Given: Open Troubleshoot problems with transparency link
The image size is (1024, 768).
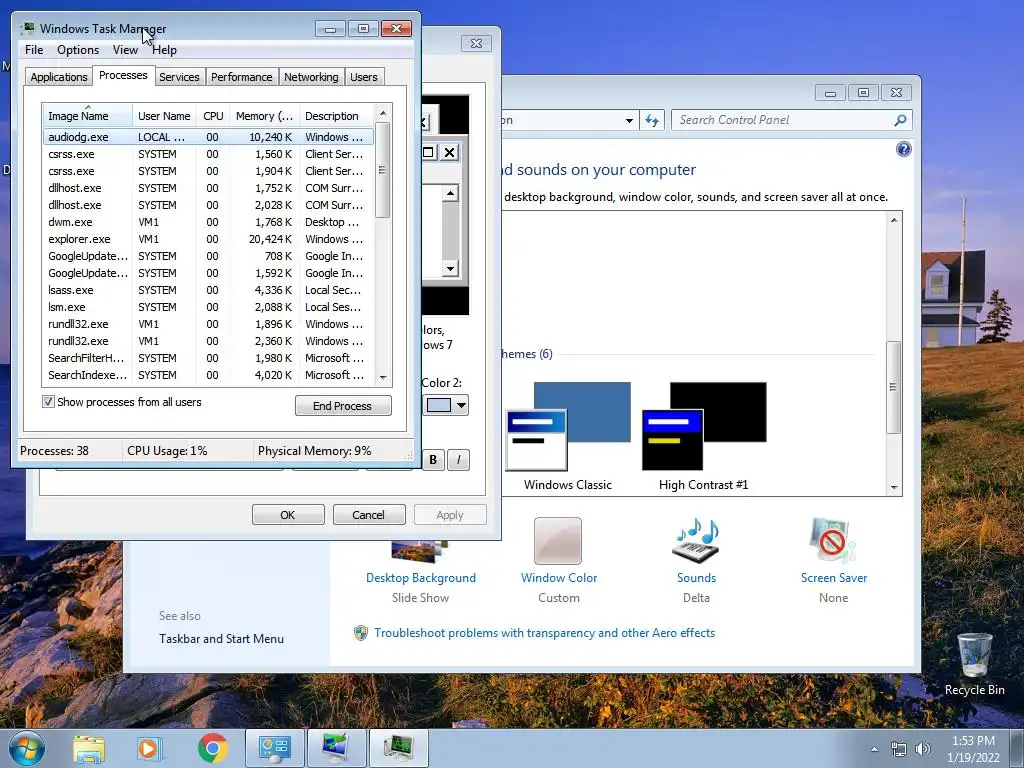Looking at the screenshot, I should pos(544,633).
